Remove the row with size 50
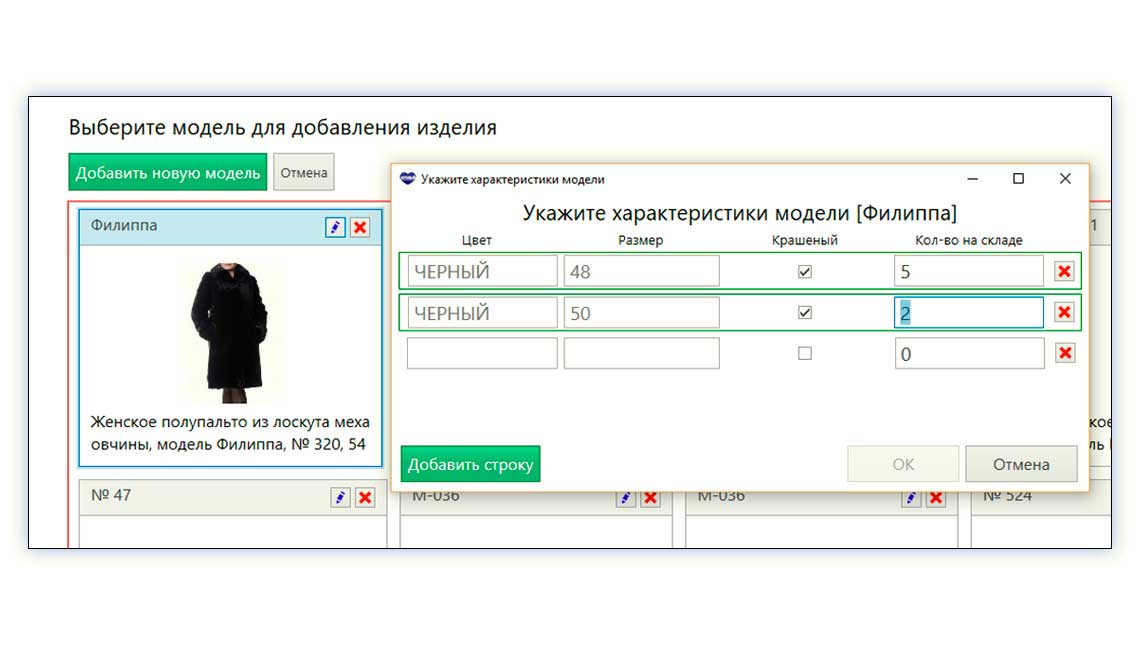1140x645 pixels. (1064, 313)
